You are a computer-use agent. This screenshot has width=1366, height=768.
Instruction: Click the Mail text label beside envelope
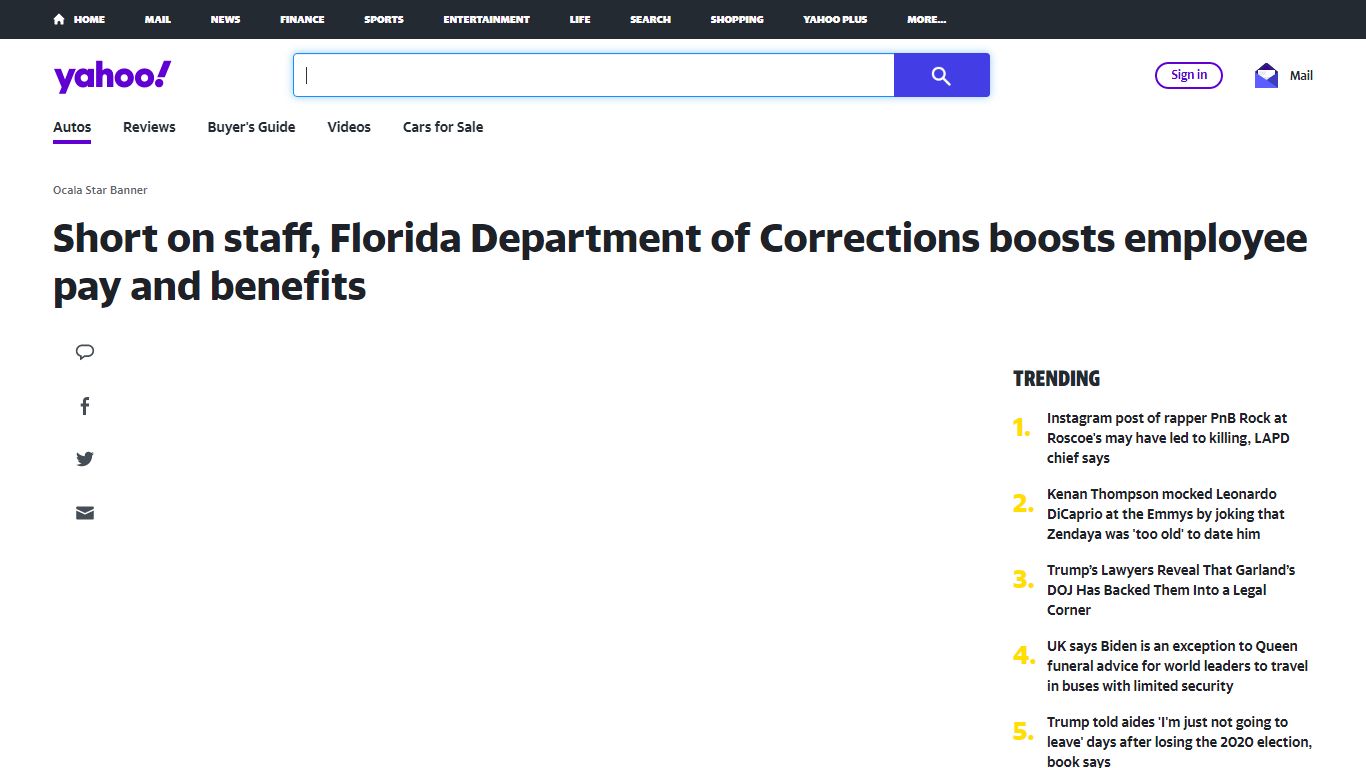(1301, 76)
